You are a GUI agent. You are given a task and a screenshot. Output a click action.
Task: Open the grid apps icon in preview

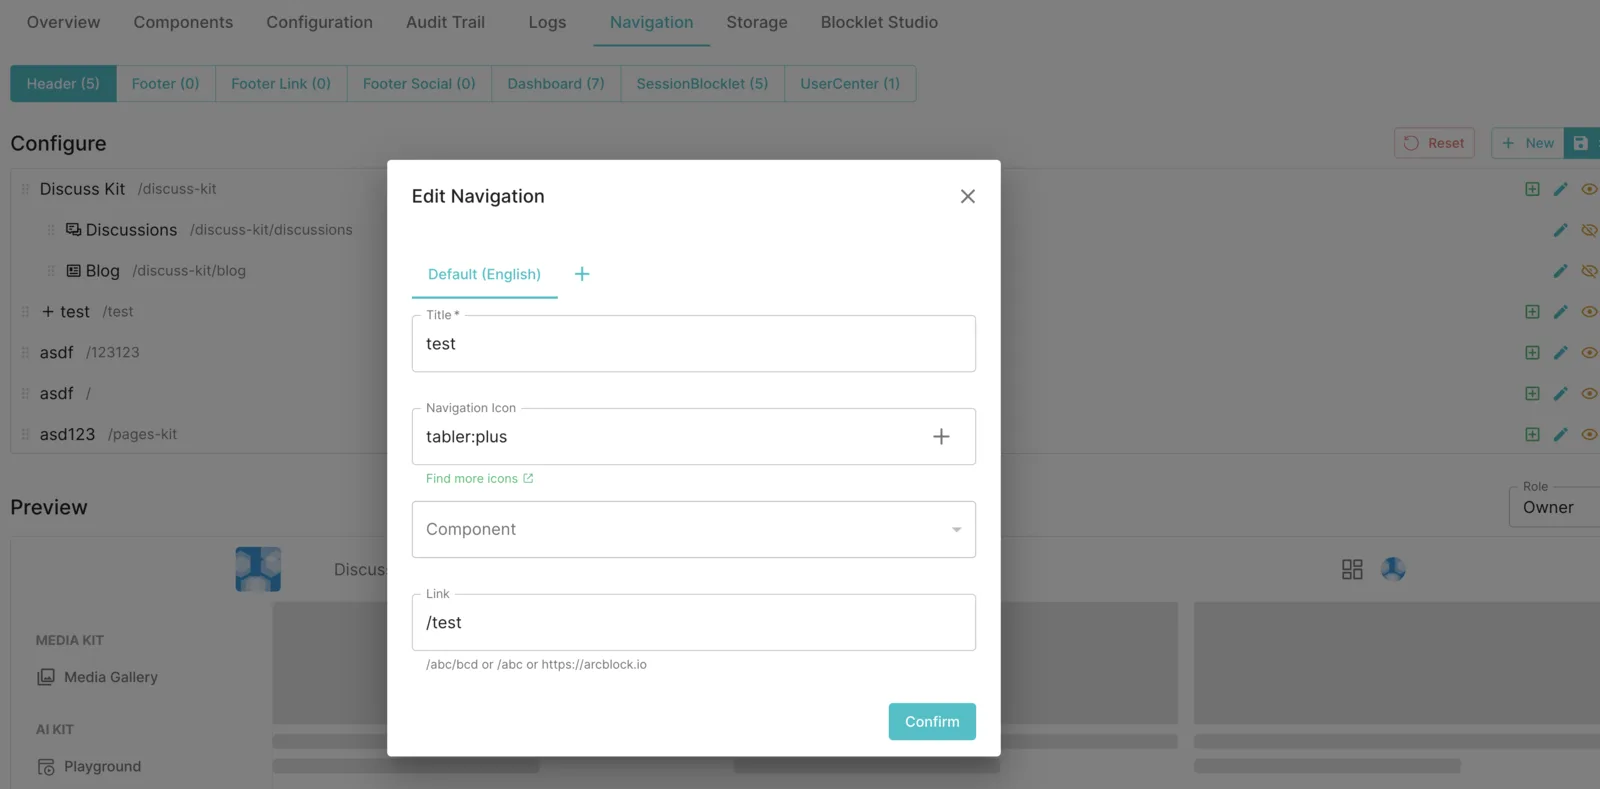1352,569
